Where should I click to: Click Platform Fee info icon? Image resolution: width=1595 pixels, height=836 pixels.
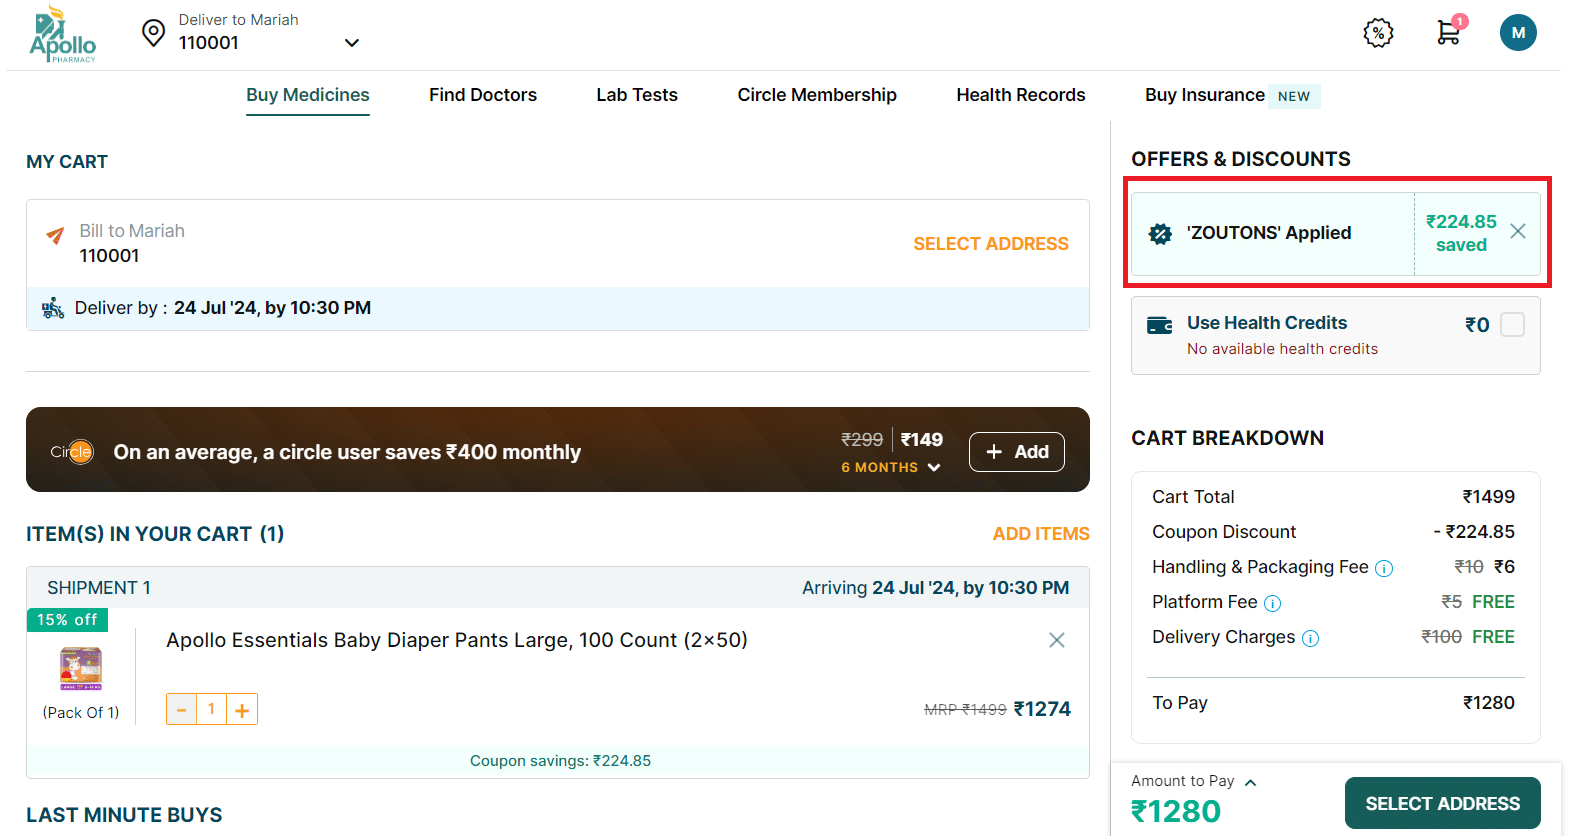1272,603
